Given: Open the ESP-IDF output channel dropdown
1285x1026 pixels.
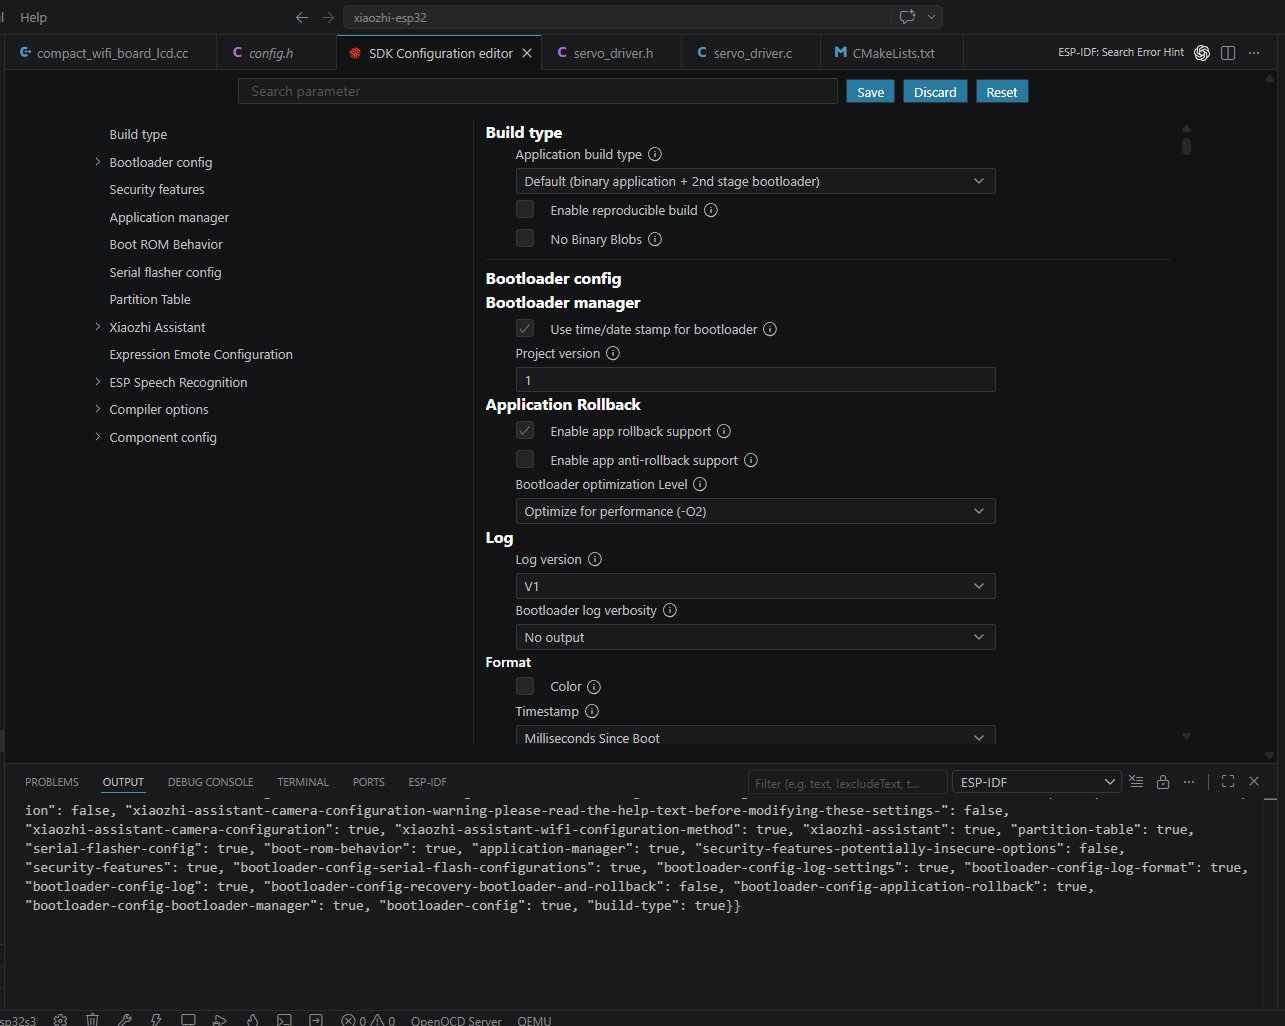Looking at the screenshot, I should coord(1036,782).
